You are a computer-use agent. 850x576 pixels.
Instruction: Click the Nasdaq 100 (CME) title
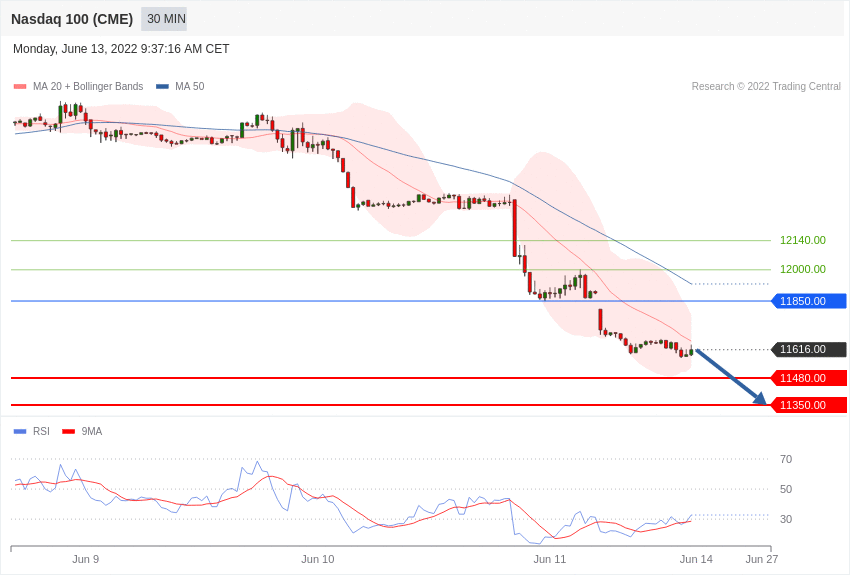[x=72, y=19]
